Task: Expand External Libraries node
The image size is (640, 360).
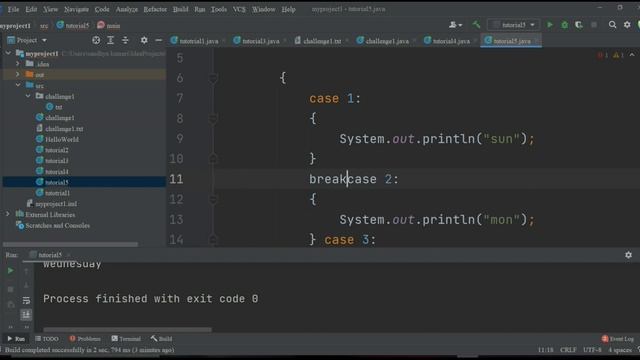Action: pyautogui.click(x=7, y=214)
